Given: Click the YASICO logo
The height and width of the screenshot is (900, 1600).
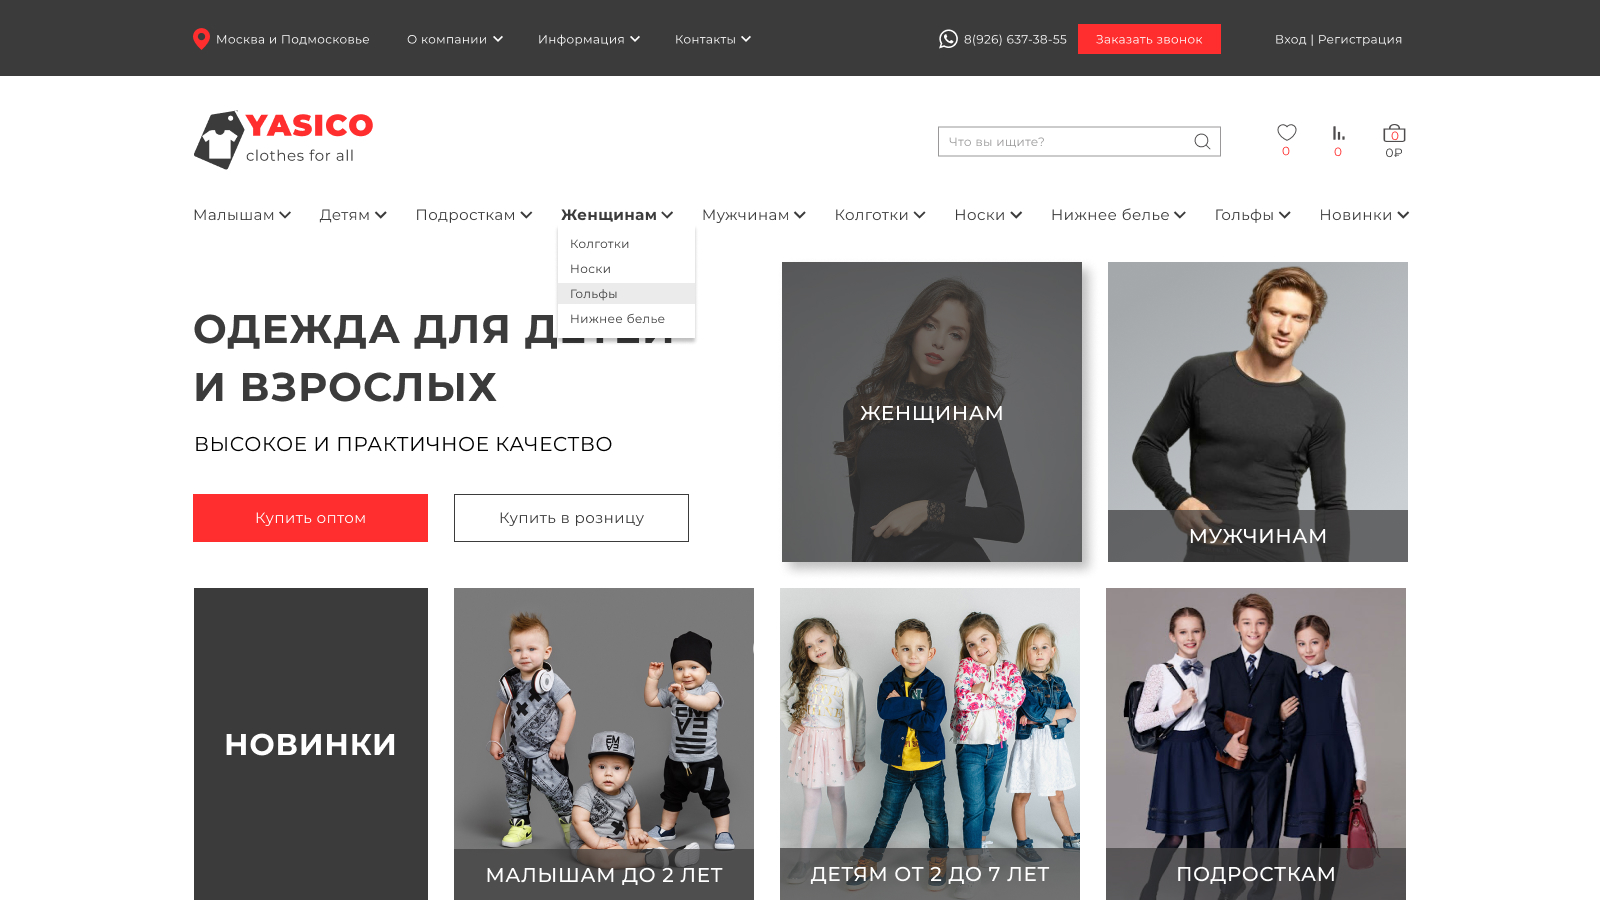Looking at the screenshot, I should [283, 140].
